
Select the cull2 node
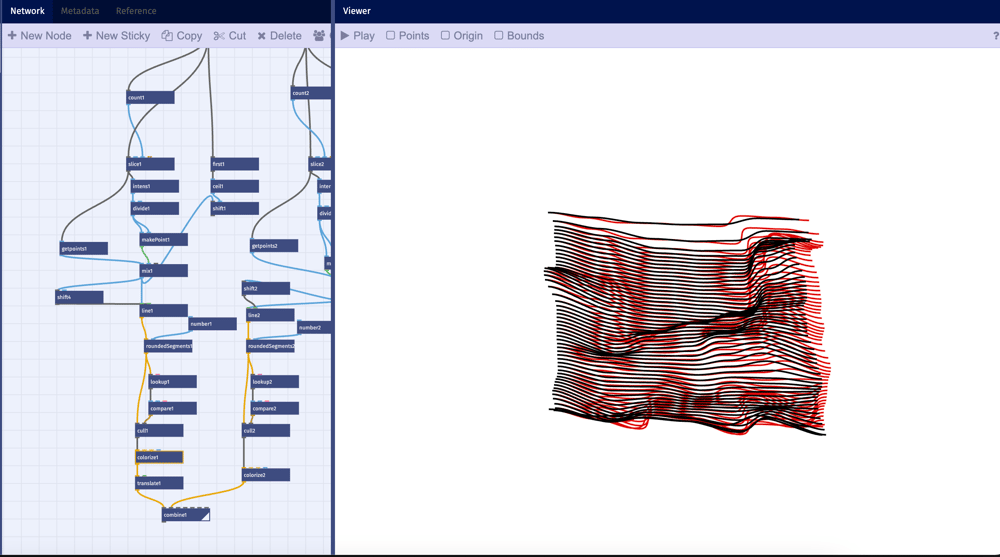point(266,431)
